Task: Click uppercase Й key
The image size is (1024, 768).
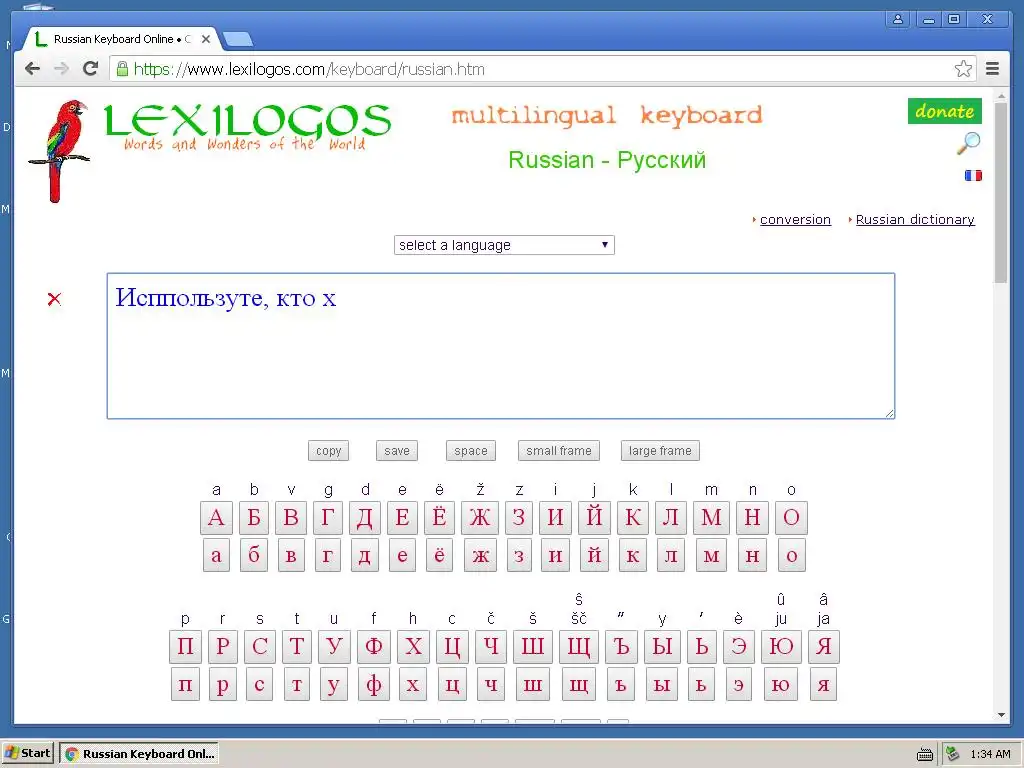Action: click(x=594, y=517)
